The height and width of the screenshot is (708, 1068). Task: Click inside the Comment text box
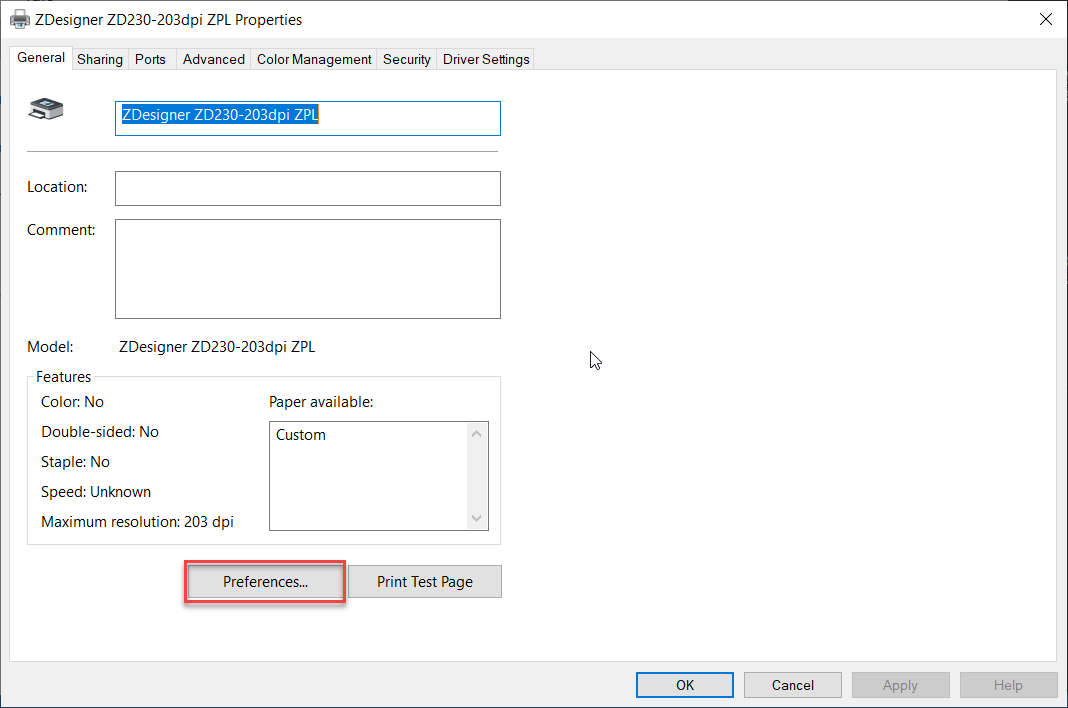(308, 268)
